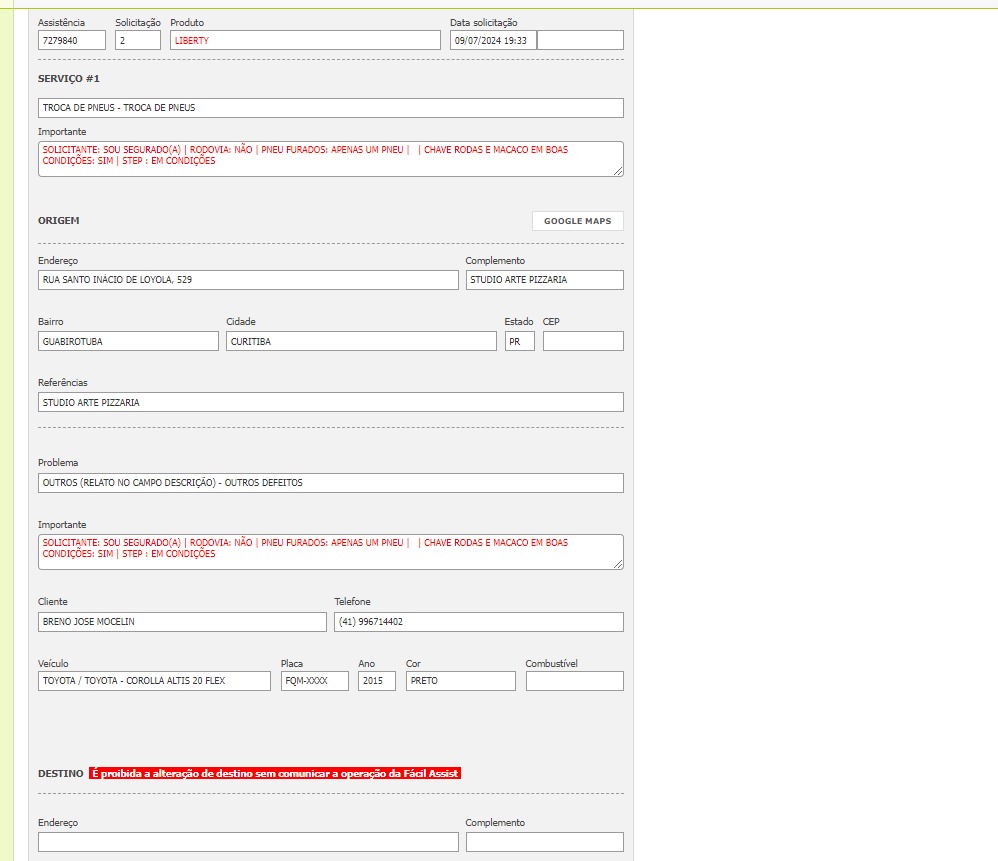Screen dimensions: 998x861
Task: Click the Telefone label
Action: click(x=353, y=601)
